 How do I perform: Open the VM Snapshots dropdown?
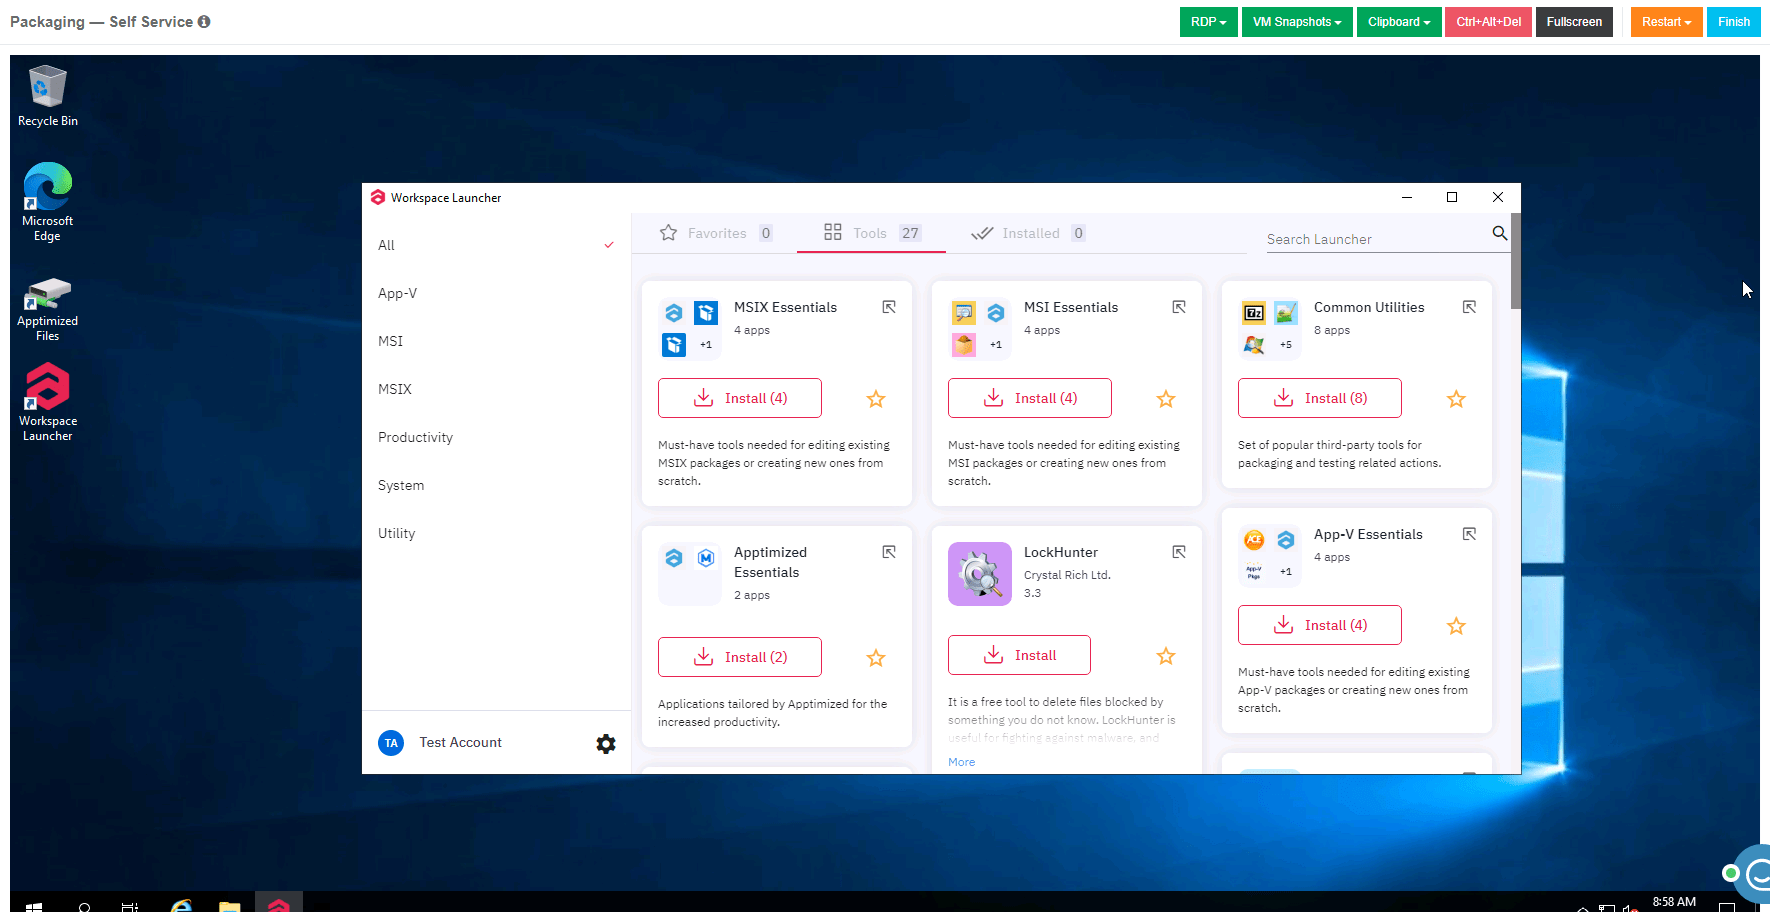[1296, 22]
